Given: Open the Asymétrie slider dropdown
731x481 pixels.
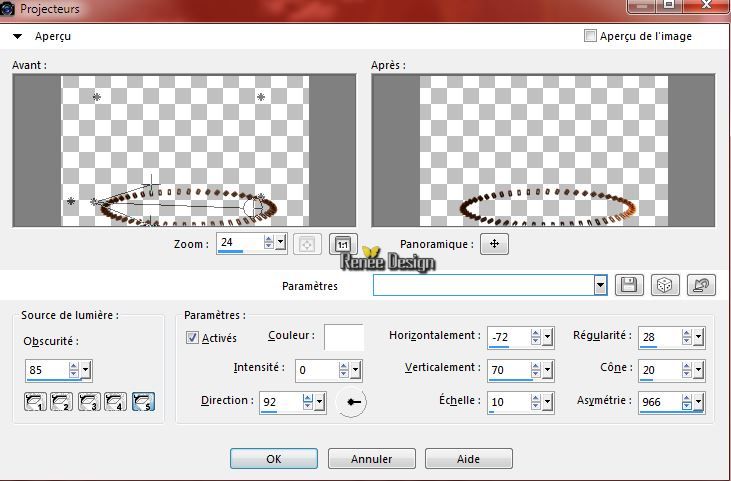Looking at the screenshot, I should (698, 402).
